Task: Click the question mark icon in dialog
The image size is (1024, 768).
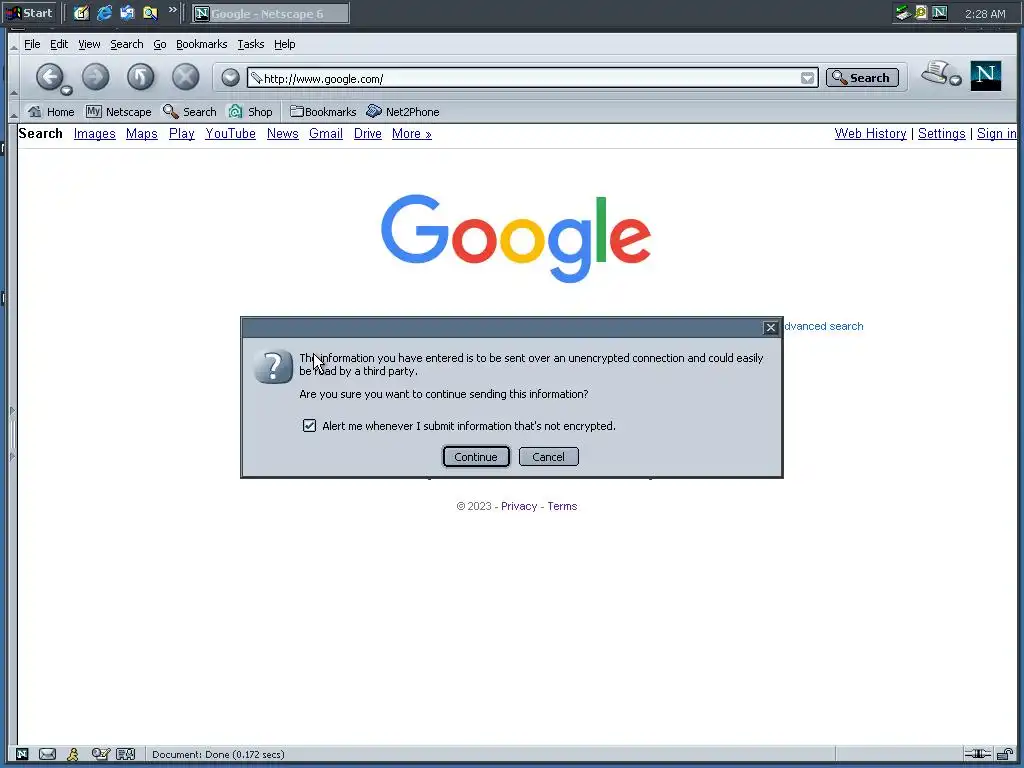Action: tap(273, 366)
